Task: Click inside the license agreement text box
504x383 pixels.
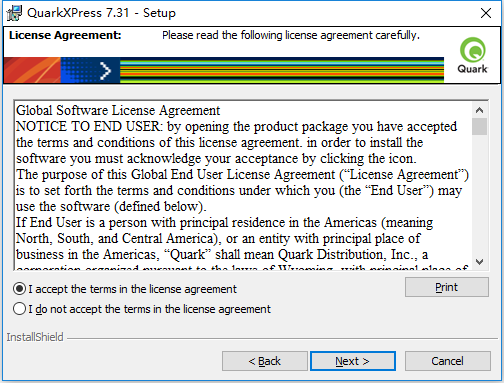Action: pyautogui.click(x=243, y=185)
